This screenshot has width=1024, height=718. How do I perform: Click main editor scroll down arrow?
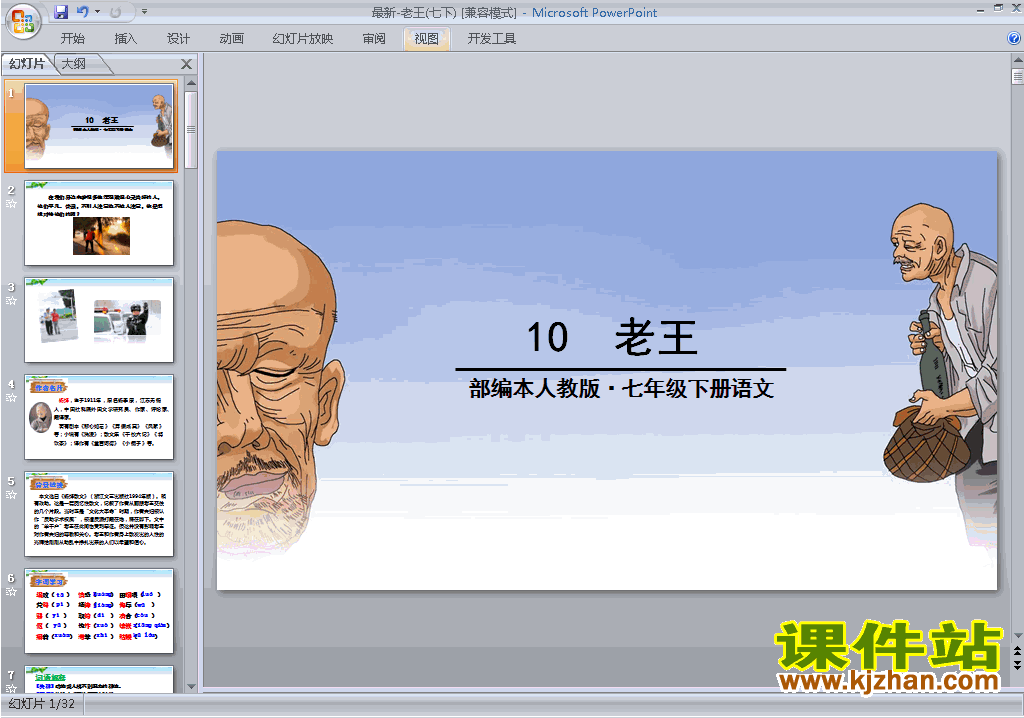tap(1017, 636)
